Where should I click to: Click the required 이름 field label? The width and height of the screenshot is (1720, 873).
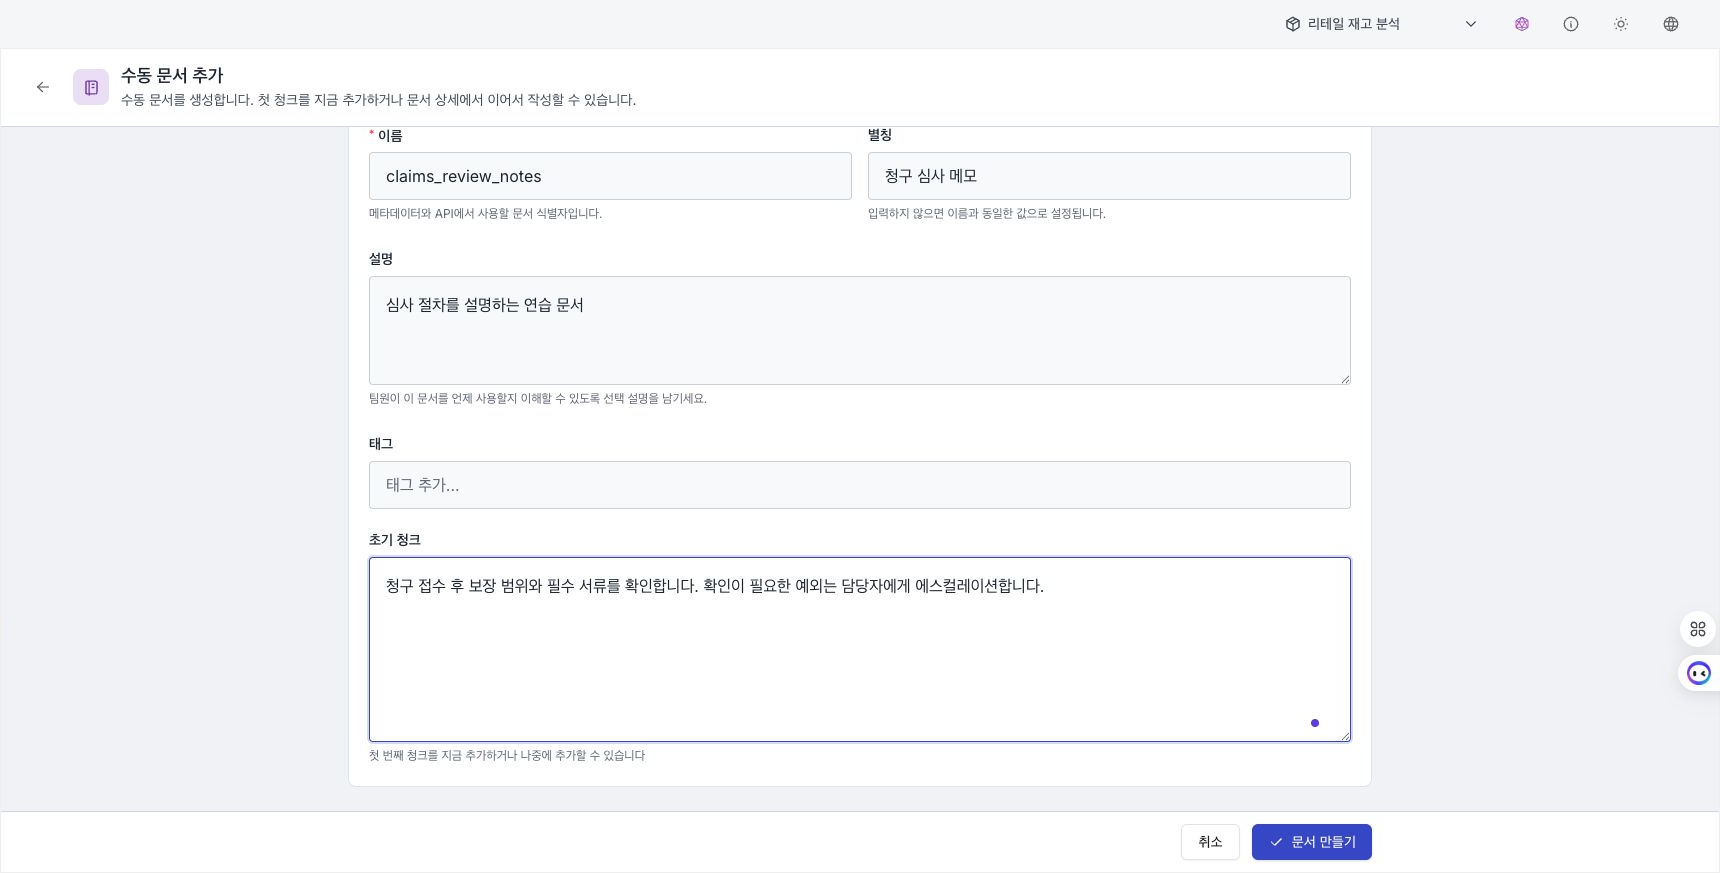coord(386,136)
